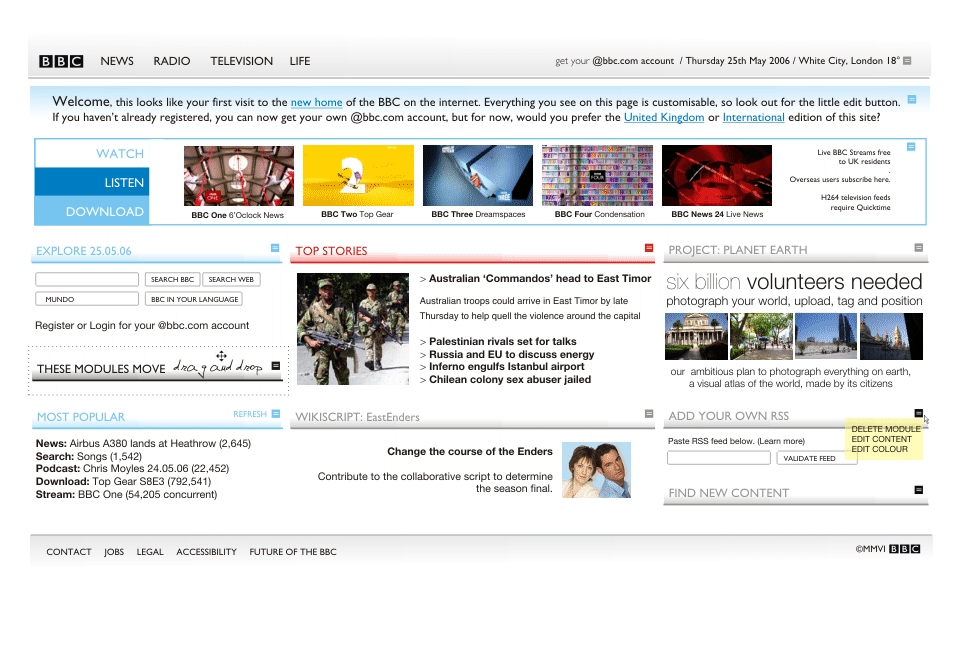Open the Jobs footer link
960x672 pixels.
(114, 552)
